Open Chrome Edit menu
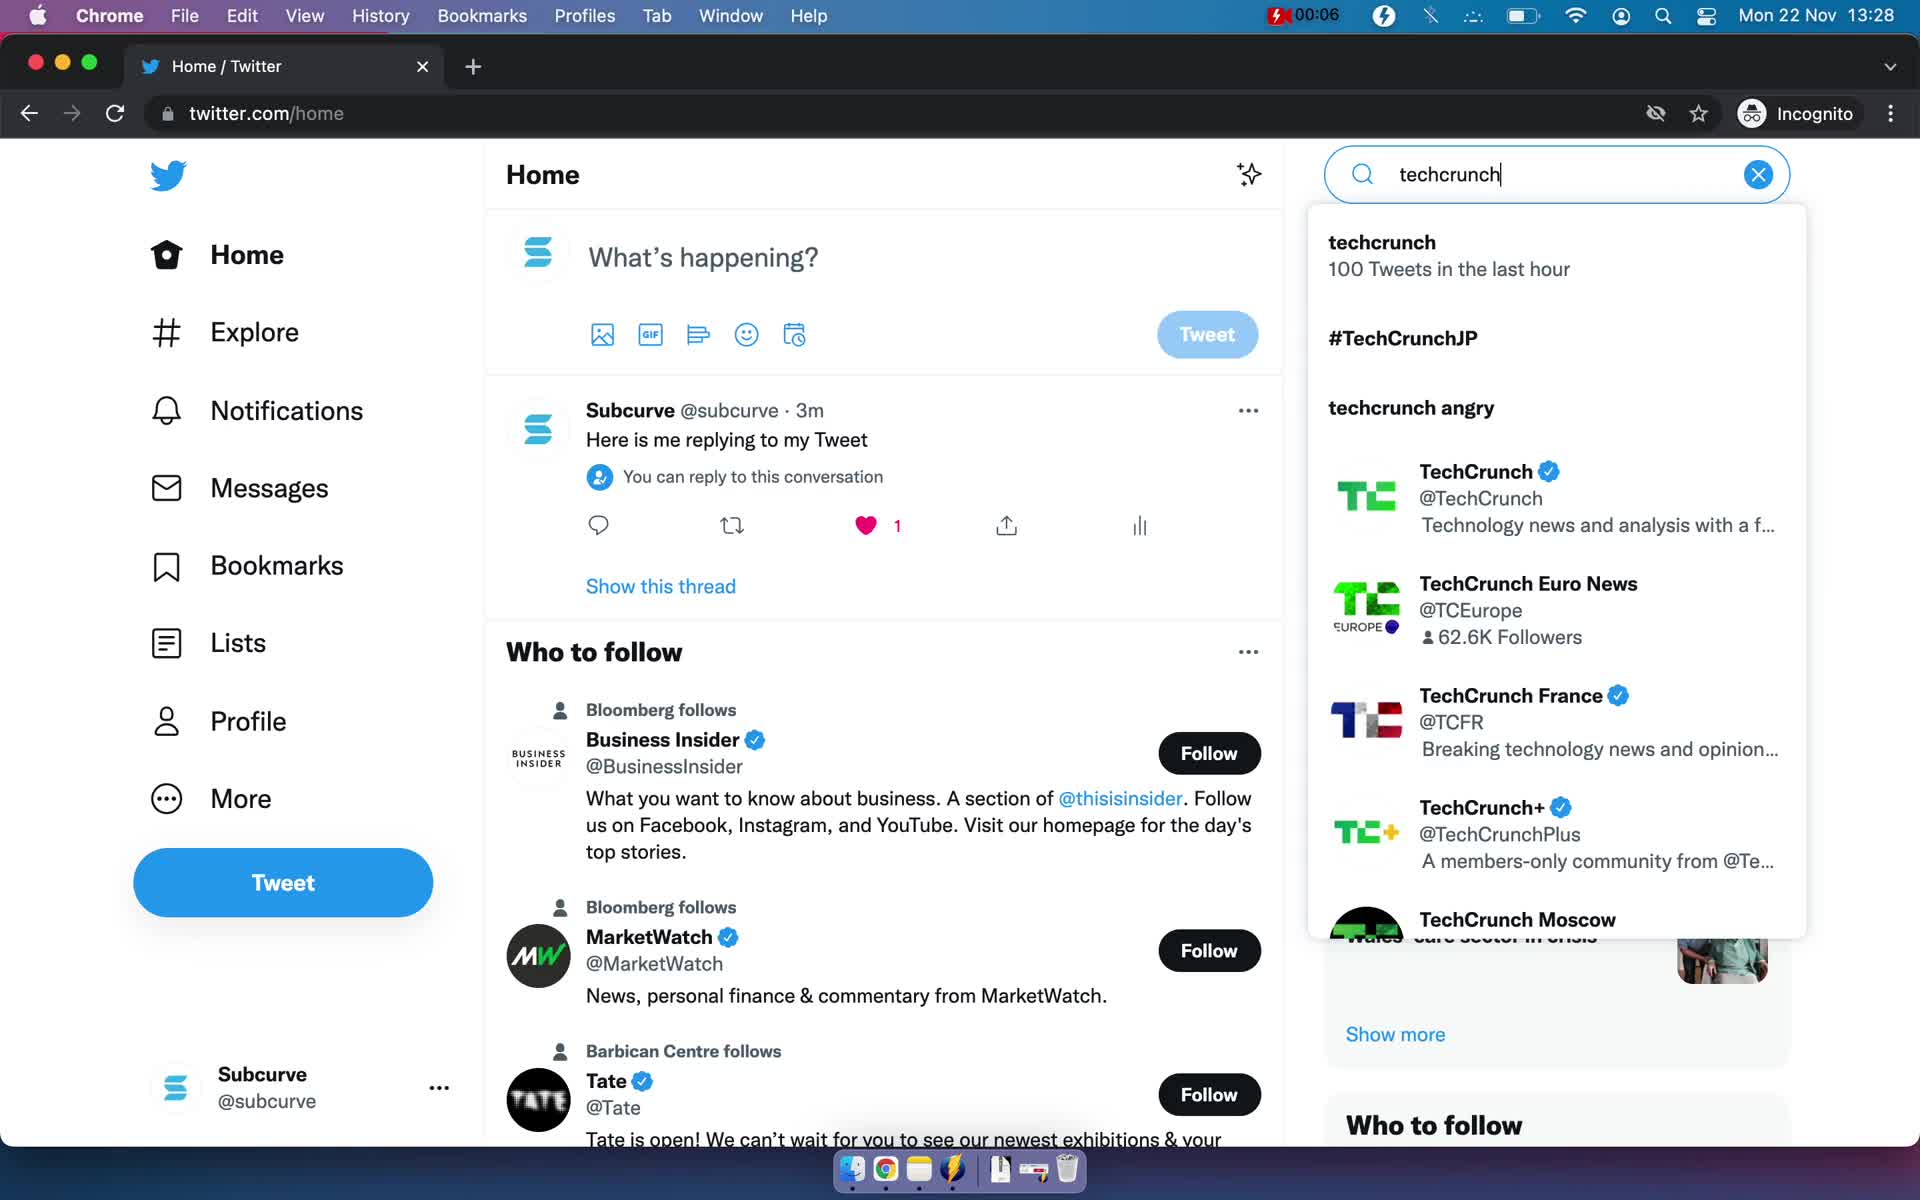 pyautogui.click(x=242, y=16)
